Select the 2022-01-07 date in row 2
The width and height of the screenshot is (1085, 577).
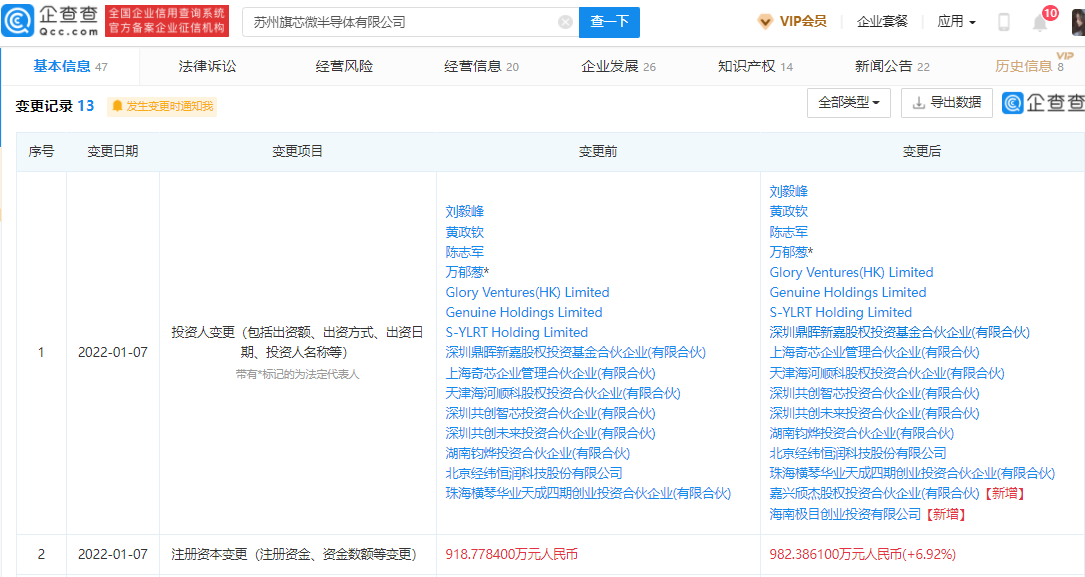113,554
